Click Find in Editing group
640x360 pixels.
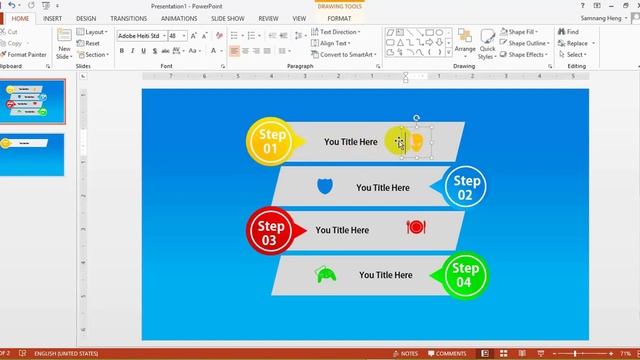click(x=569, y=32)
